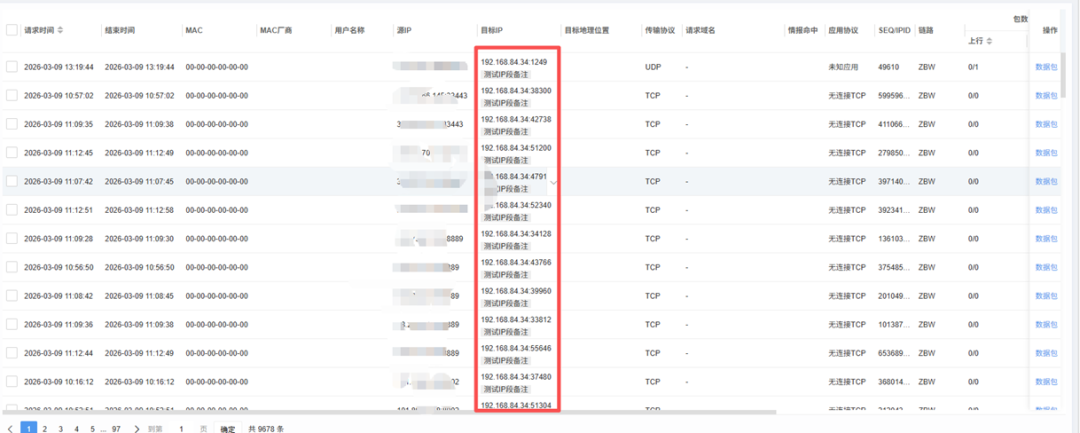
Task: Select target IP 192.168.84.34:1249
Action: (x=515, y=62)
